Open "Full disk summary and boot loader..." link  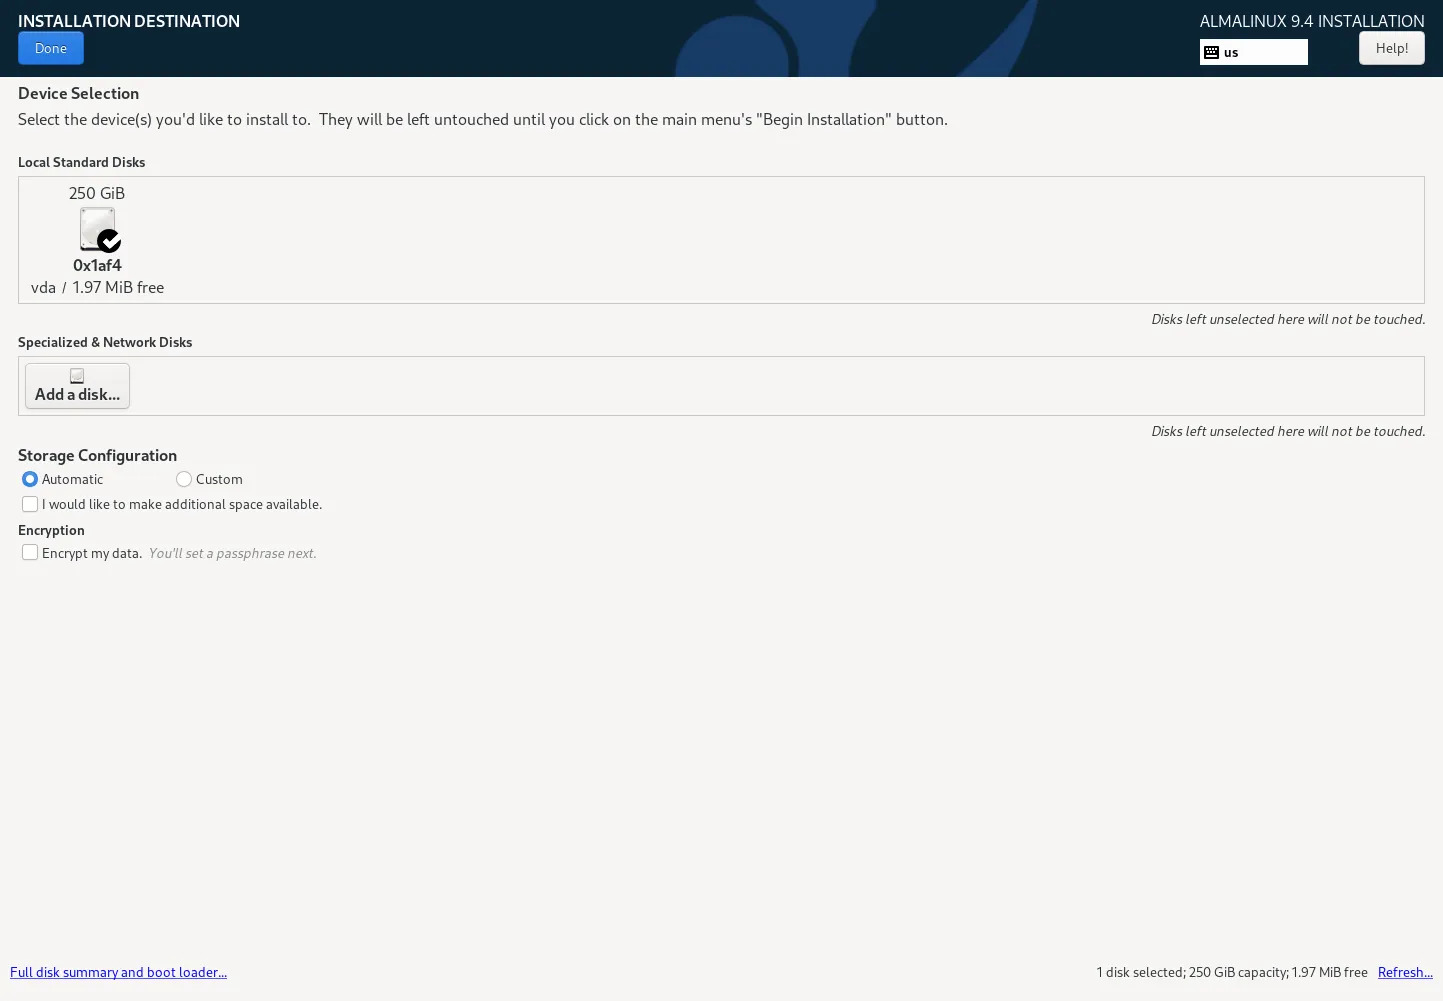[x=118, y=972]
